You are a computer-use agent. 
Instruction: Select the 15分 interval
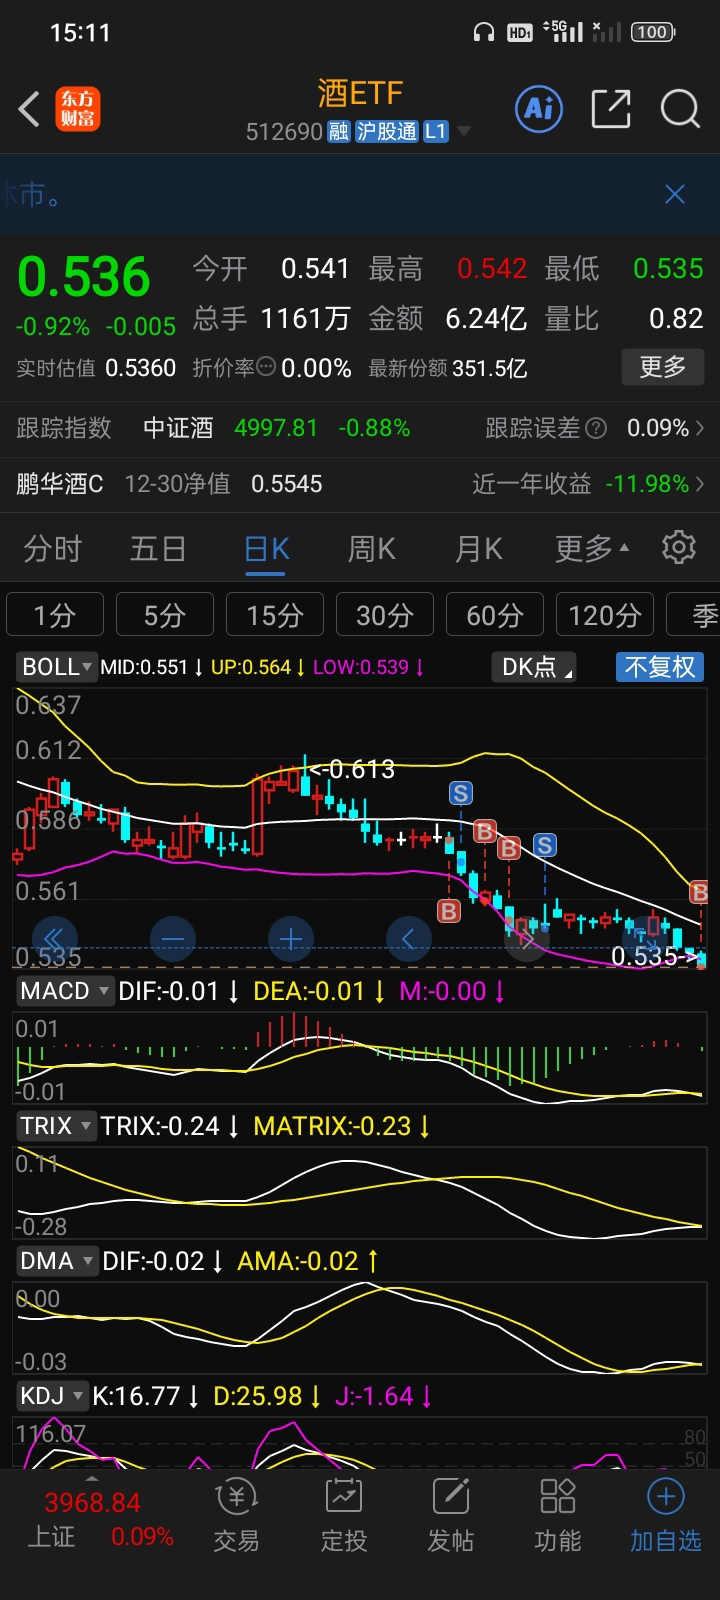[275, 615]
